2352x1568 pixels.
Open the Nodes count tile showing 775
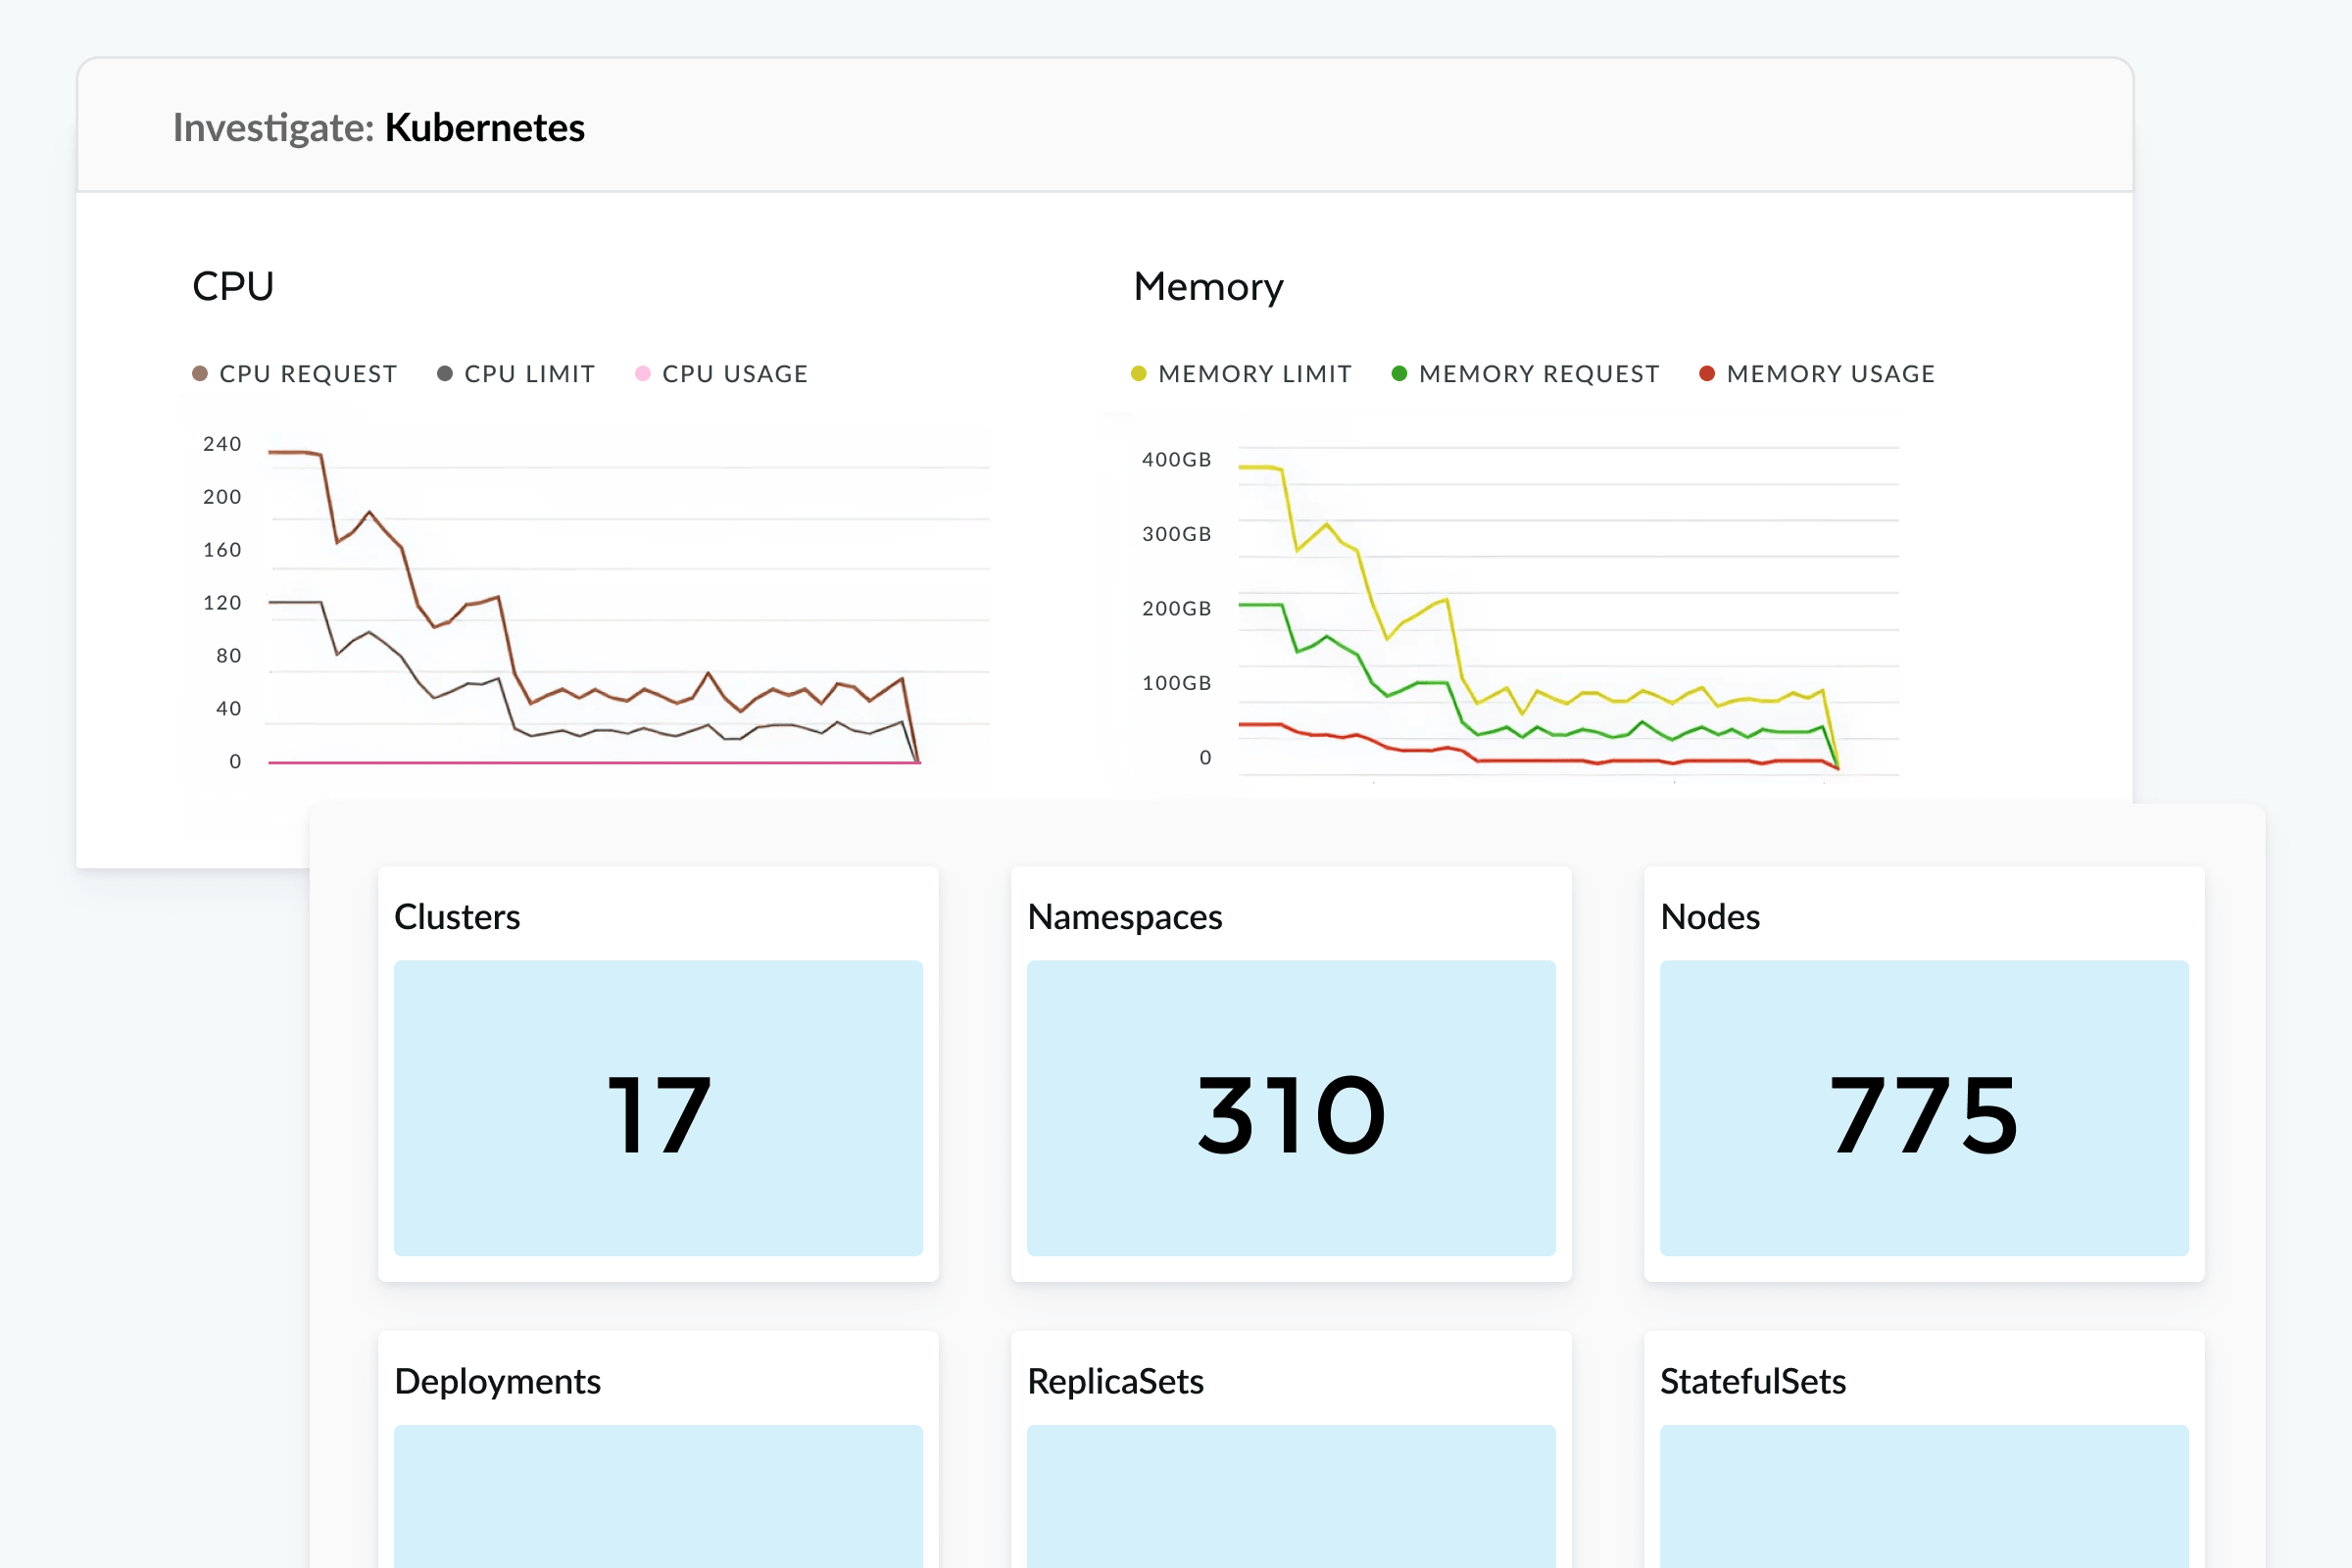pyautogui.click(x=1924, y=1108)
